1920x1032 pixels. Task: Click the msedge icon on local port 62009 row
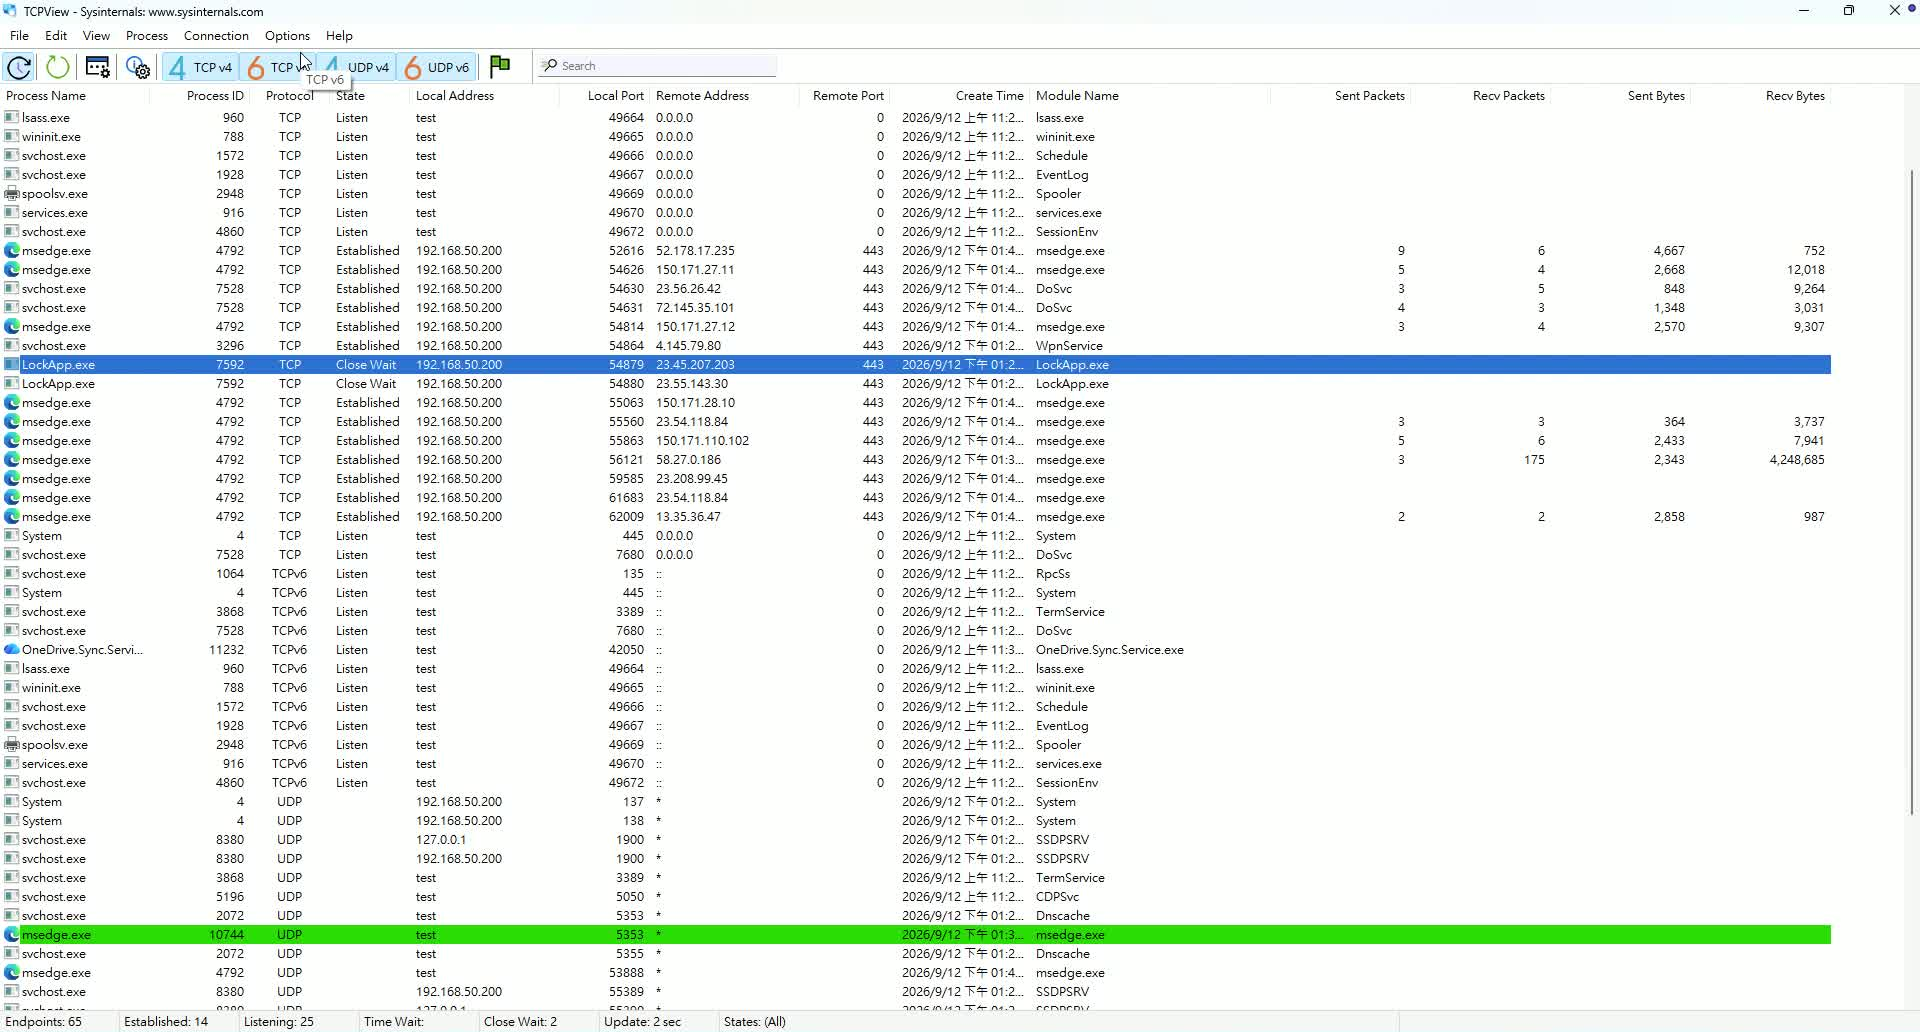12,517
